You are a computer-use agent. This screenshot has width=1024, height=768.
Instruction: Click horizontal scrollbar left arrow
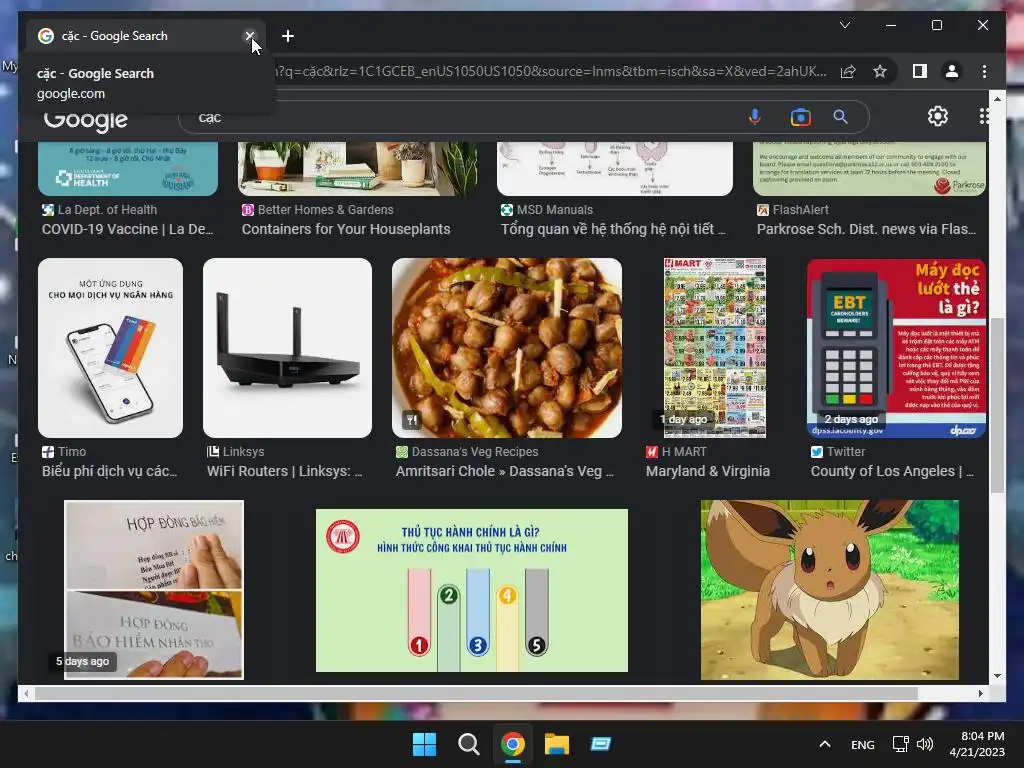[25, 694]
